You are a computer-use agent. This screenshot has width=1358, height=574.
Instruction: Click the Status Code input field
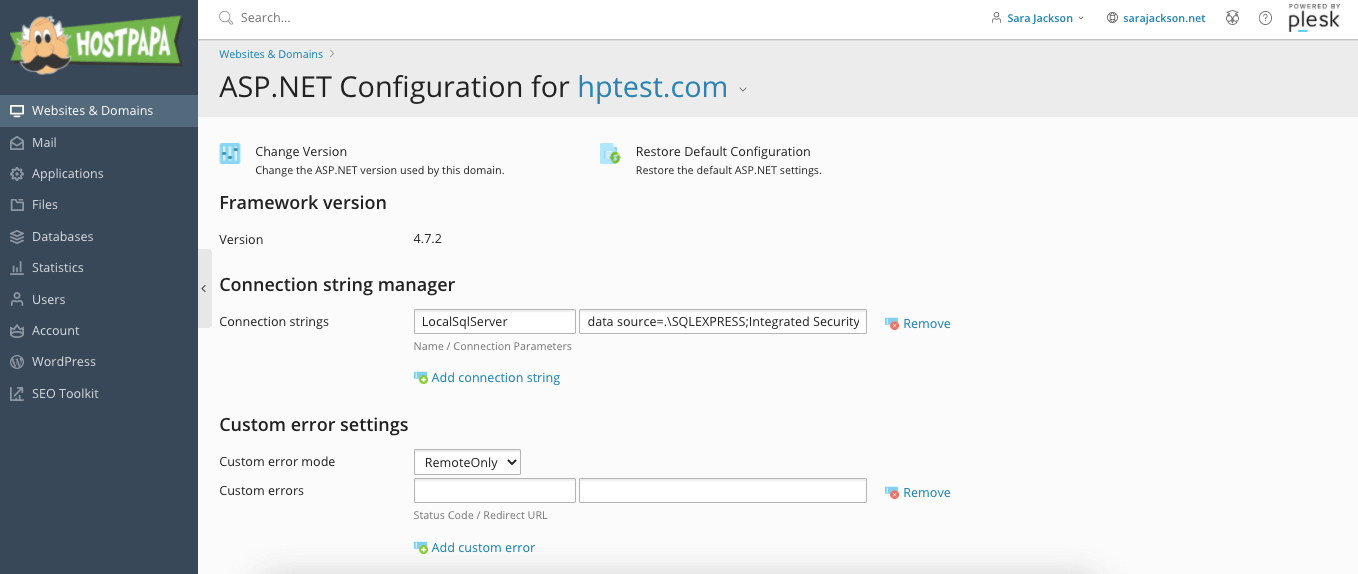tap(495, 490)
